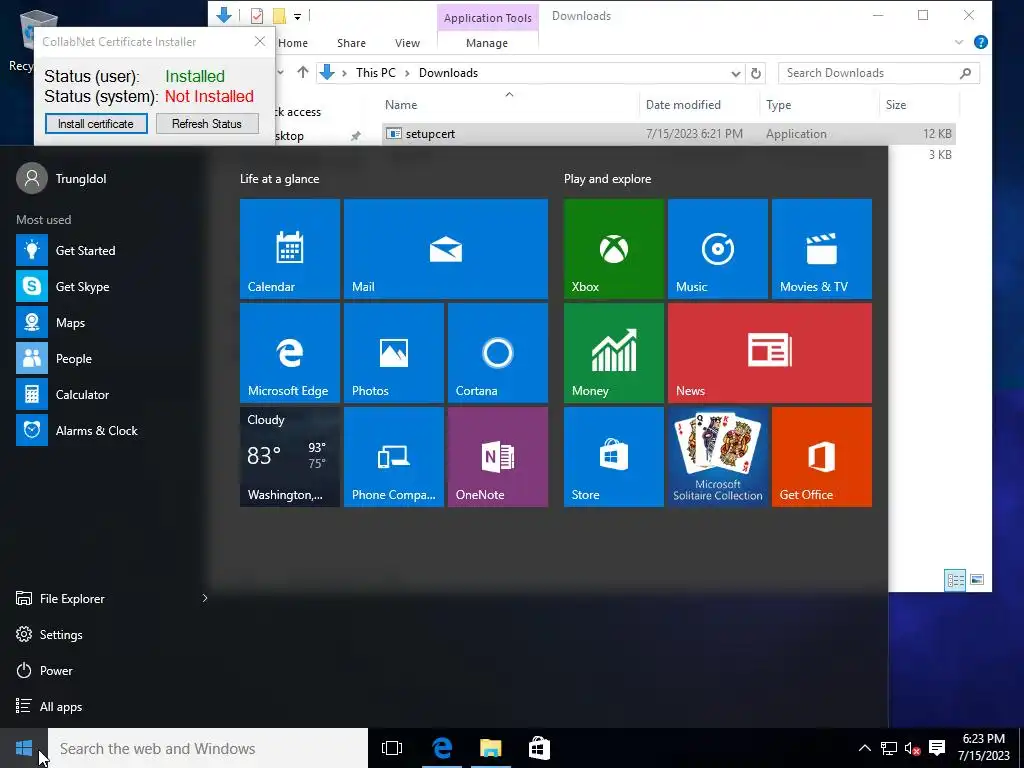
Task: Open the View ribbon tab
Action: (x=408, y=43)
